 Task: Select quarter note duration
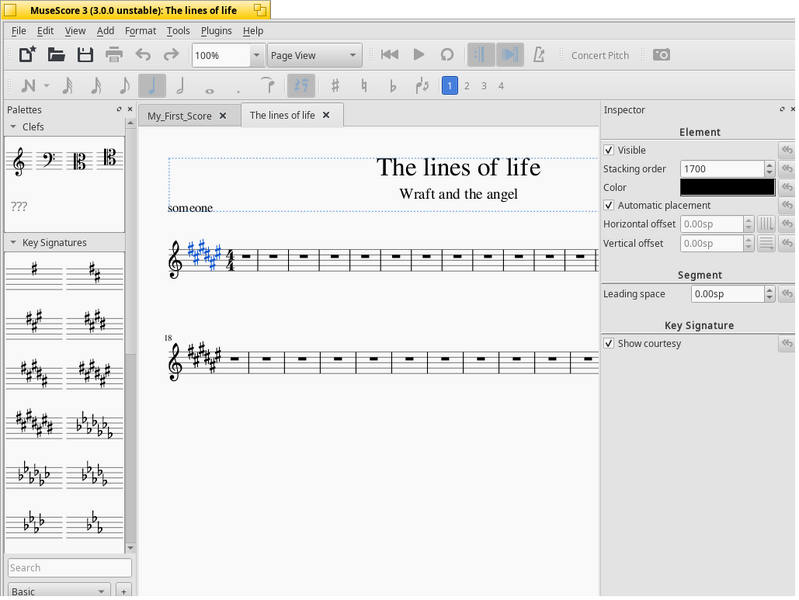152,86
